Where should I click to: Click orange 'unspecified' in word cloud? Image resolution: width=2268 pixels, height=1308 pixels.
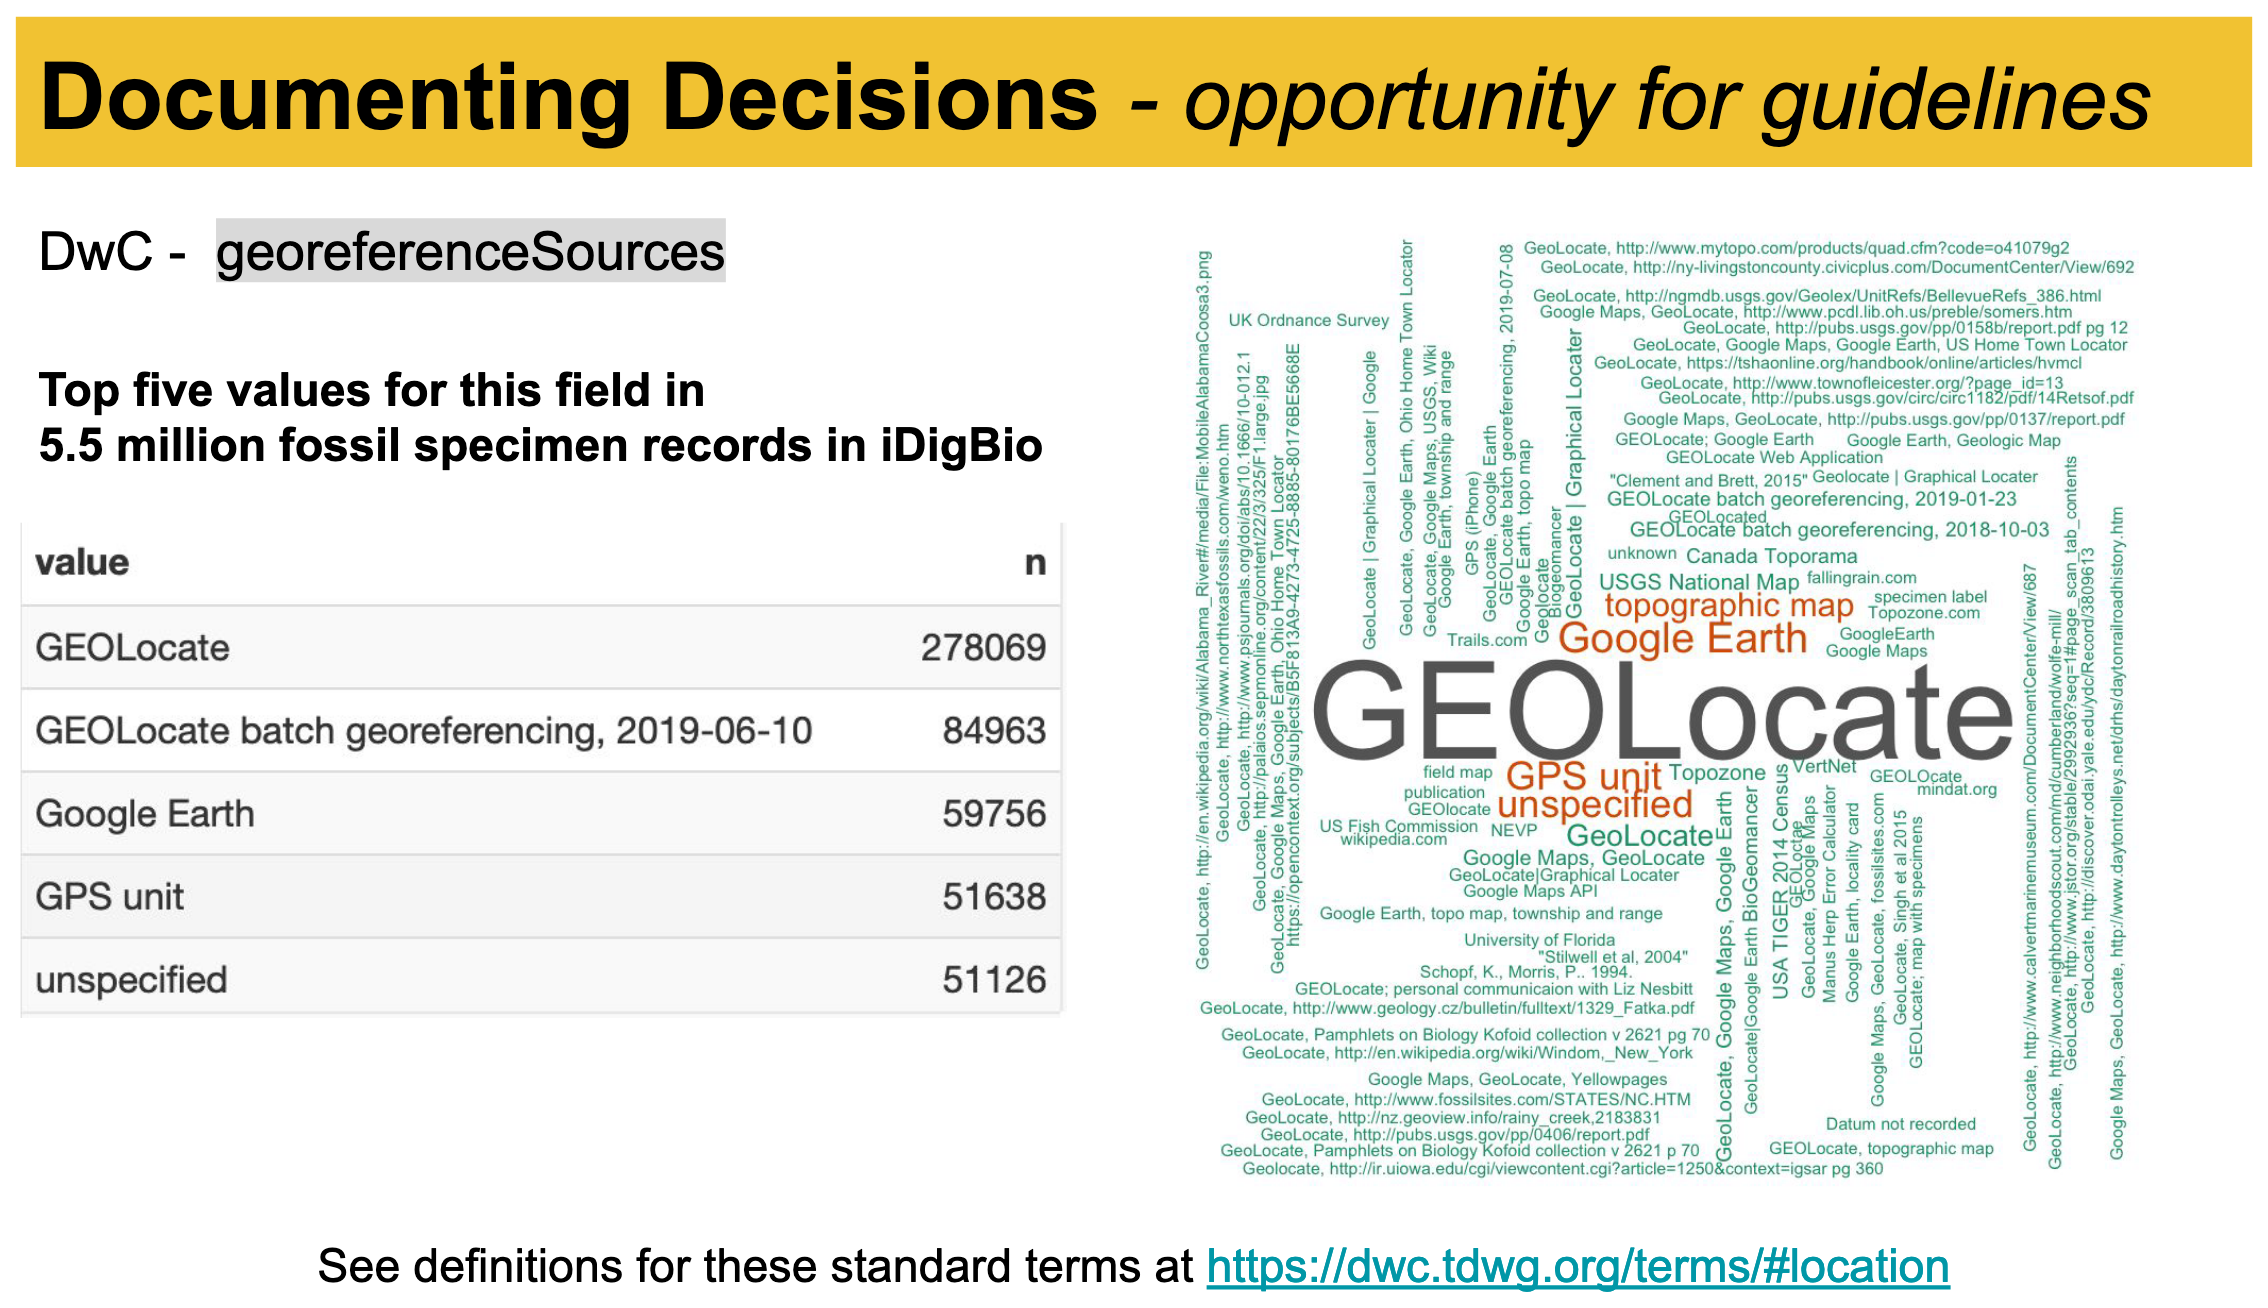click(x=1595, y=805)
